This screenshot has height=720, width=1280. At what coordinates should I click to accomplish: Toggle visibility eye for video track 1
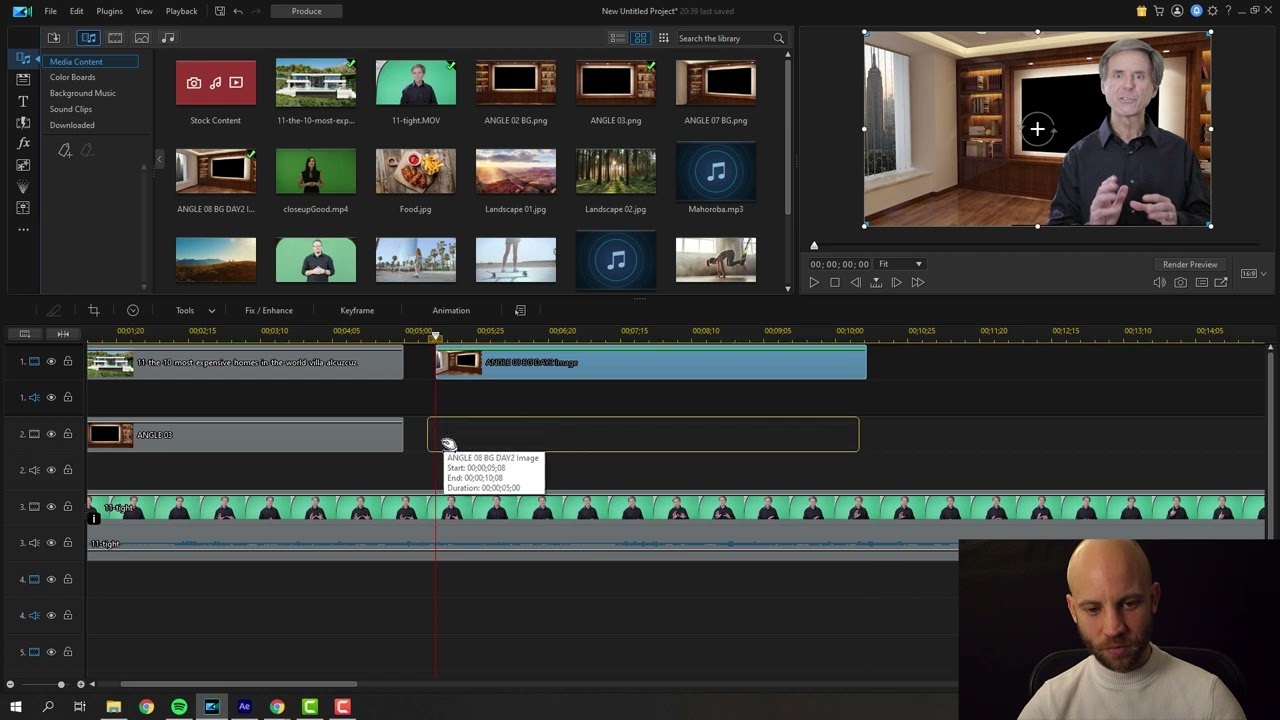coord(51,361)
